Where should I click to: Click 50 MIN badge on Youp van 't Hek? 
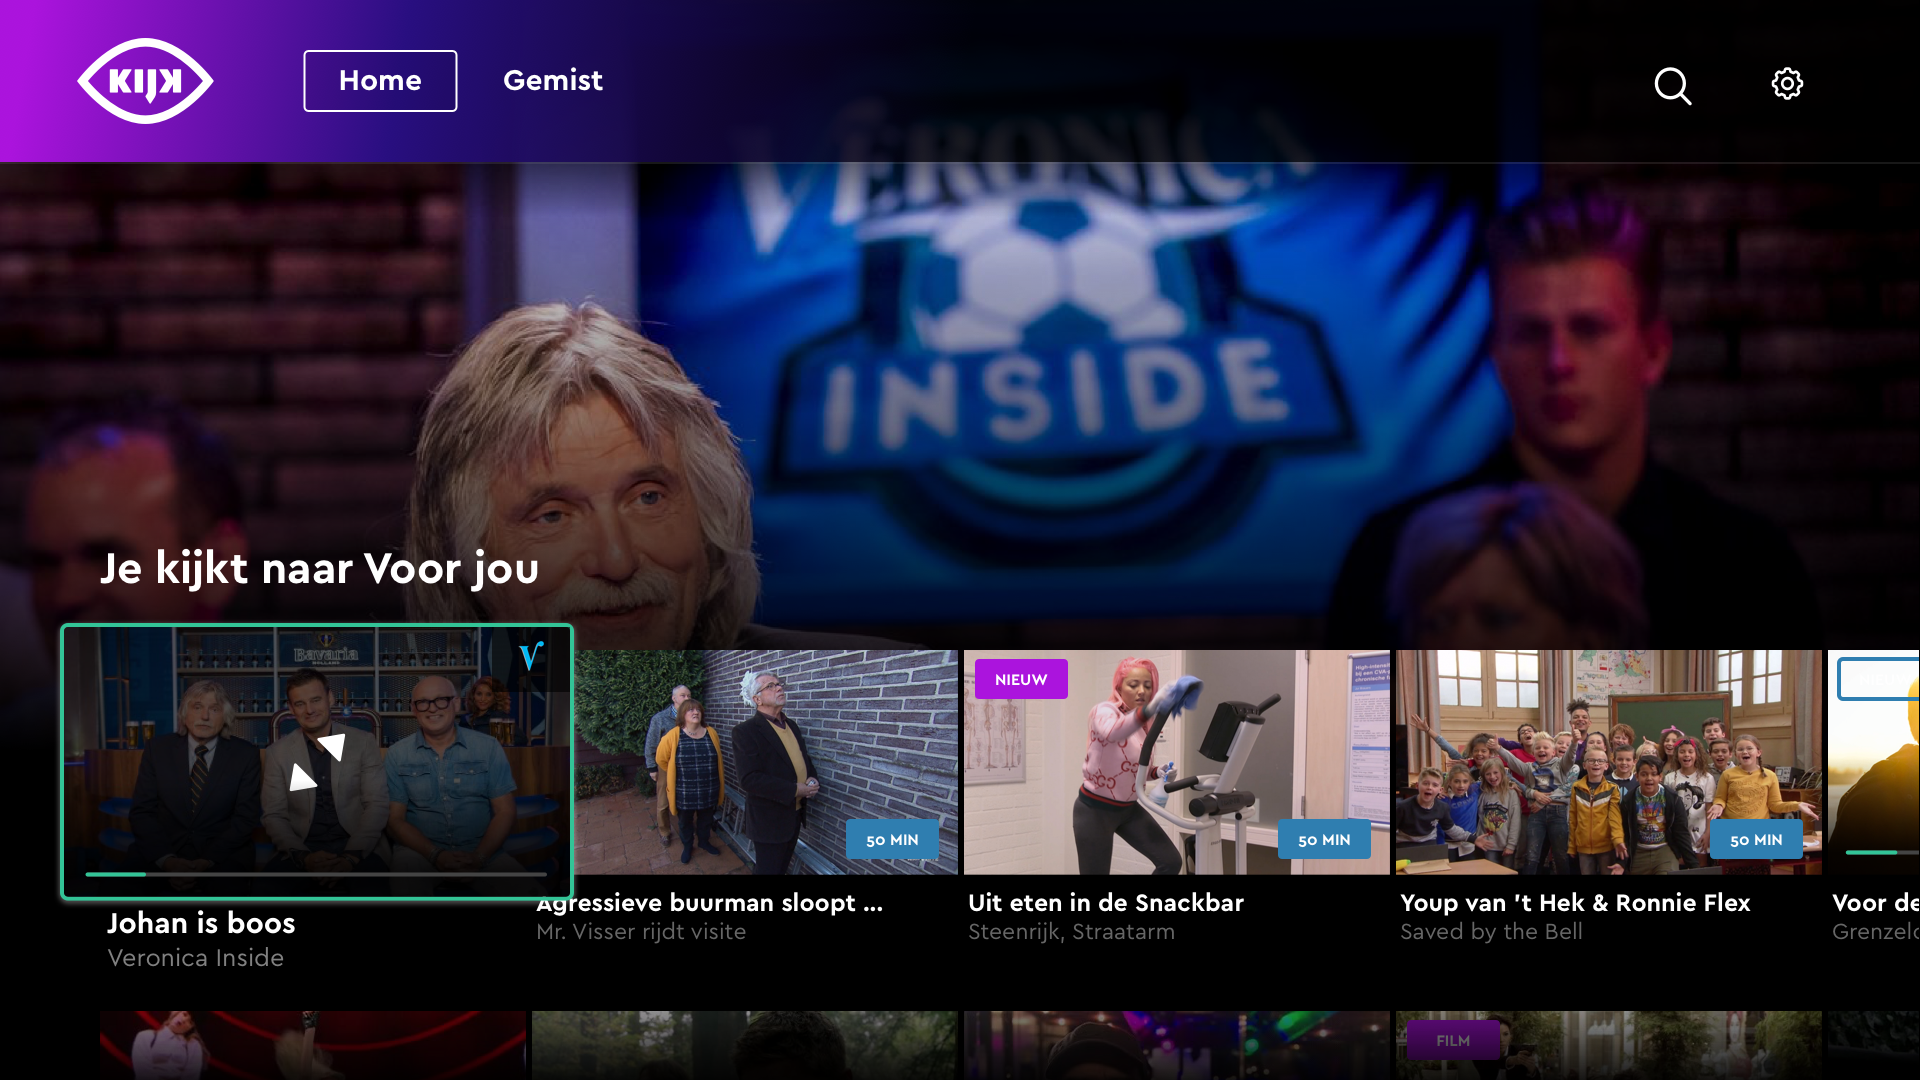click(1756, 840)
